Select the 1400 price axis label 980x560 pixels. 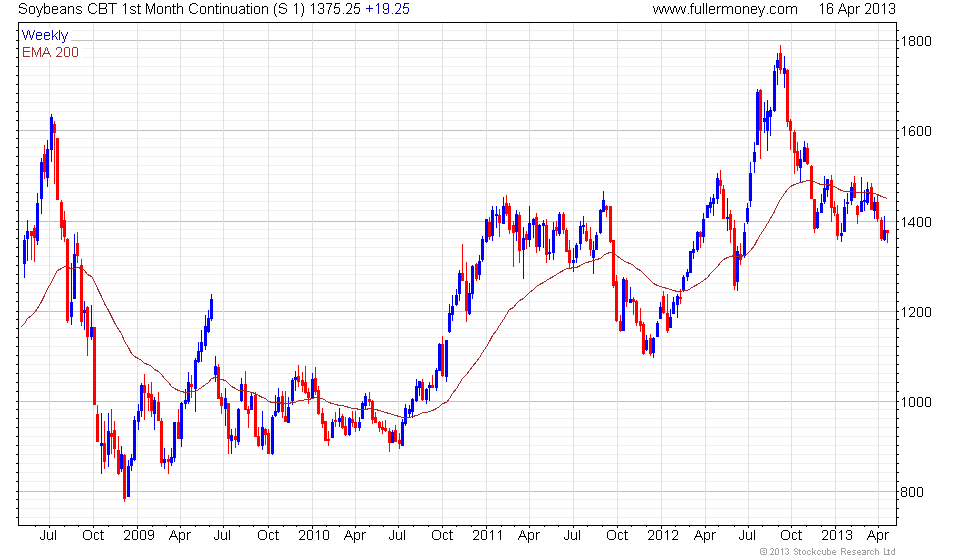click(919, 222)
